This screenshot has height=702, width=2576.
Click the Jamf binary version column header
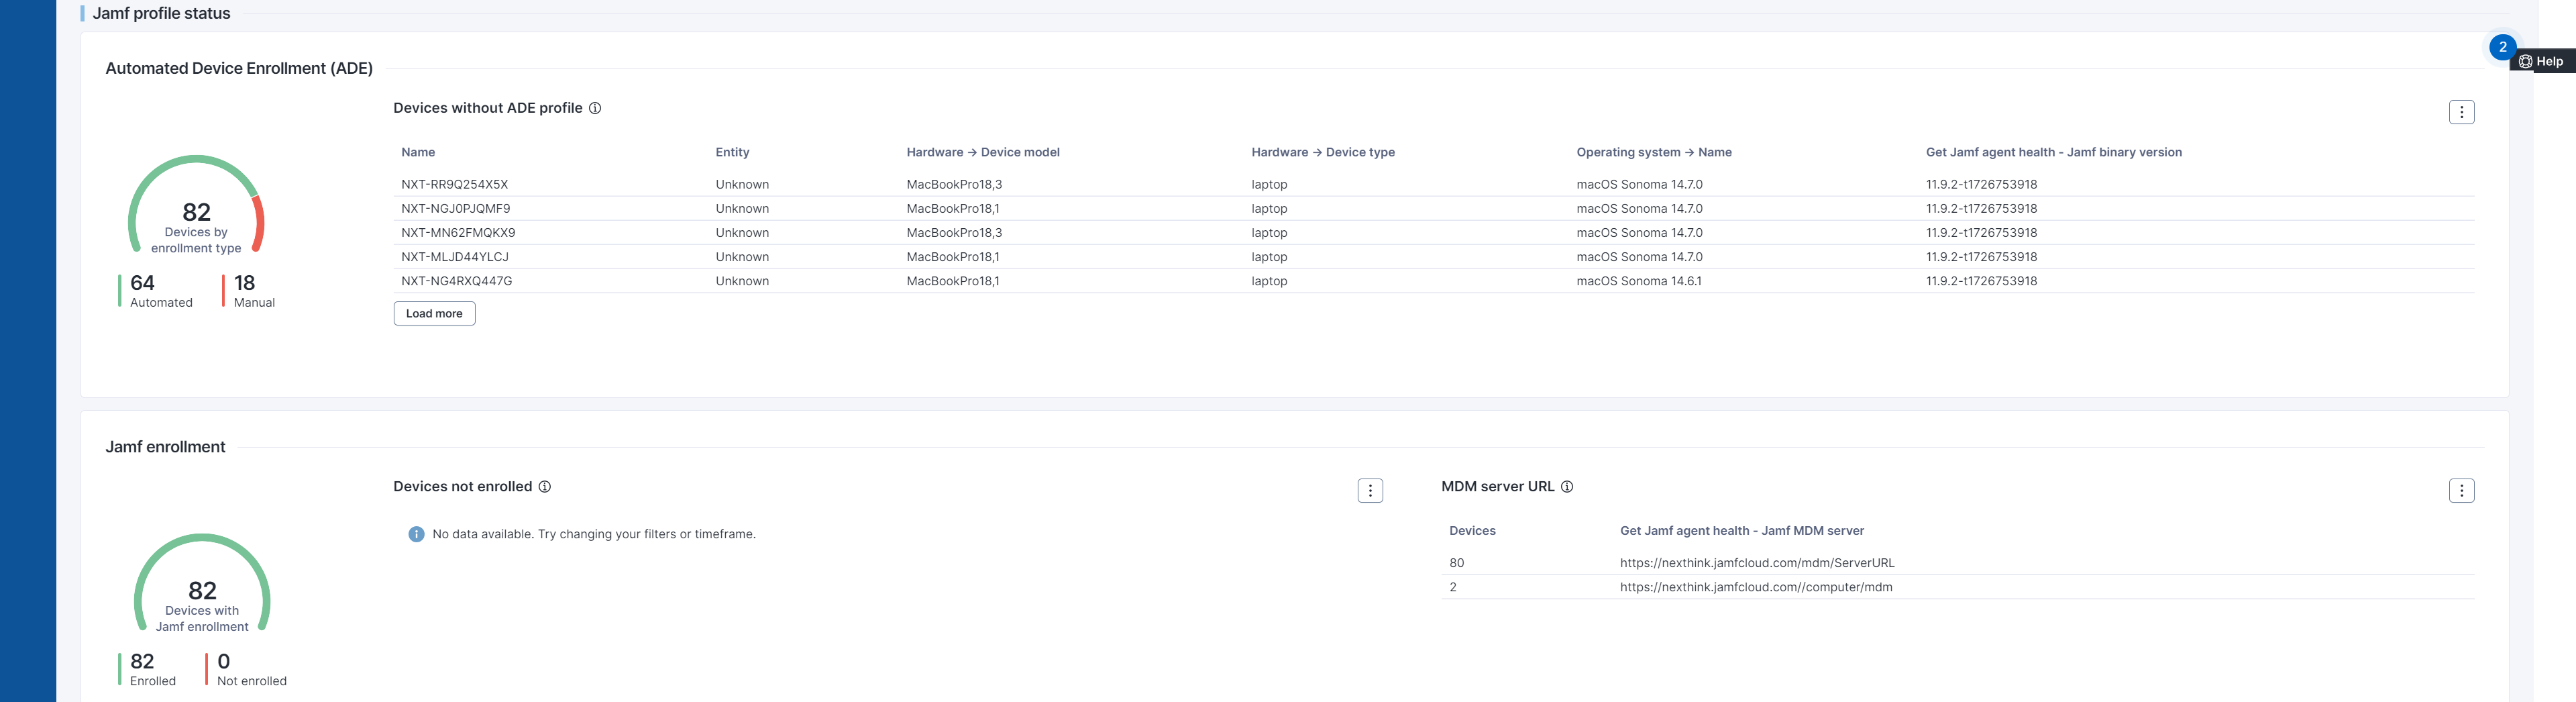click(x=2054, y=152)
